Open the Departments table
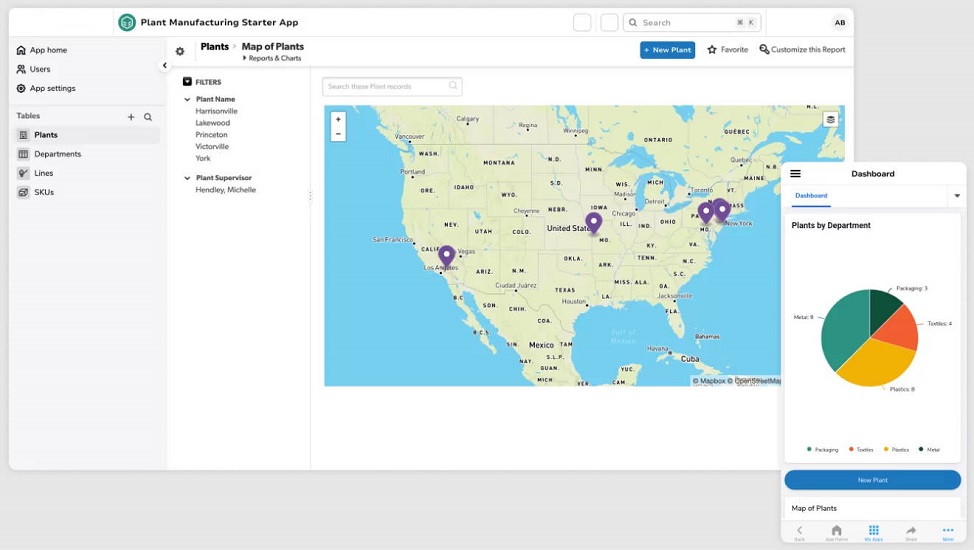The height and width of the screenshot is (550, 974). tap(57, 154)
